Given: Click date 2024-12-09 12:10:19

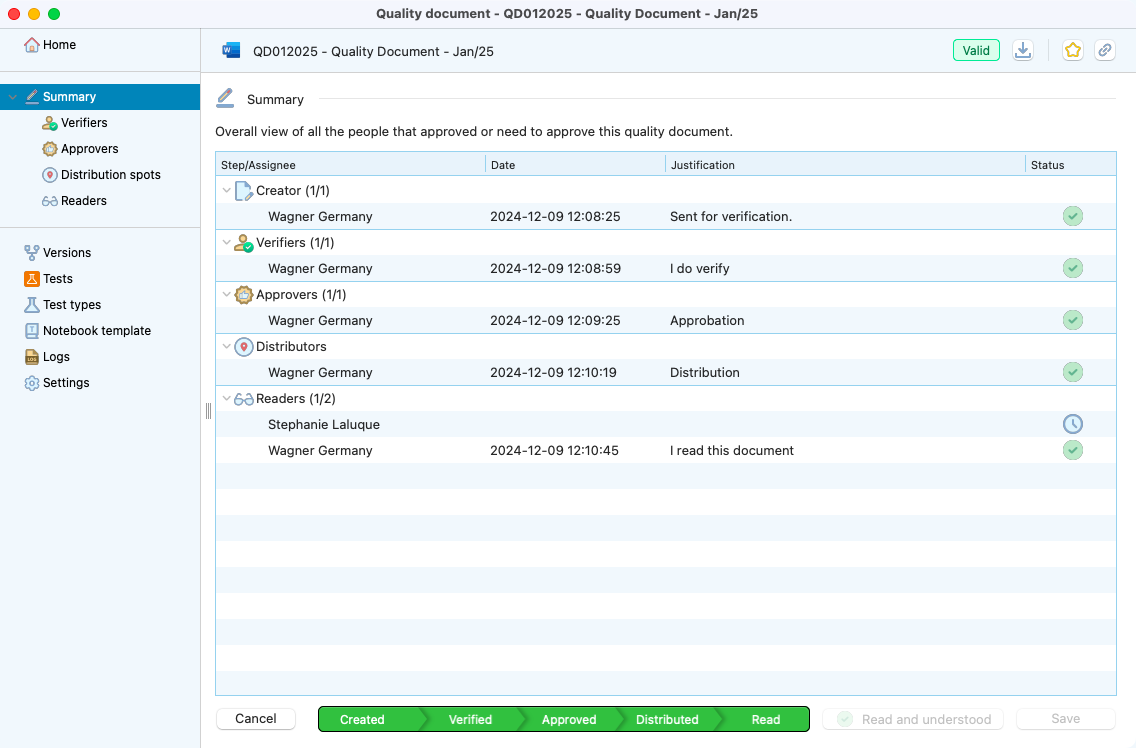Looking at the screenshot, I should point(554,373).
